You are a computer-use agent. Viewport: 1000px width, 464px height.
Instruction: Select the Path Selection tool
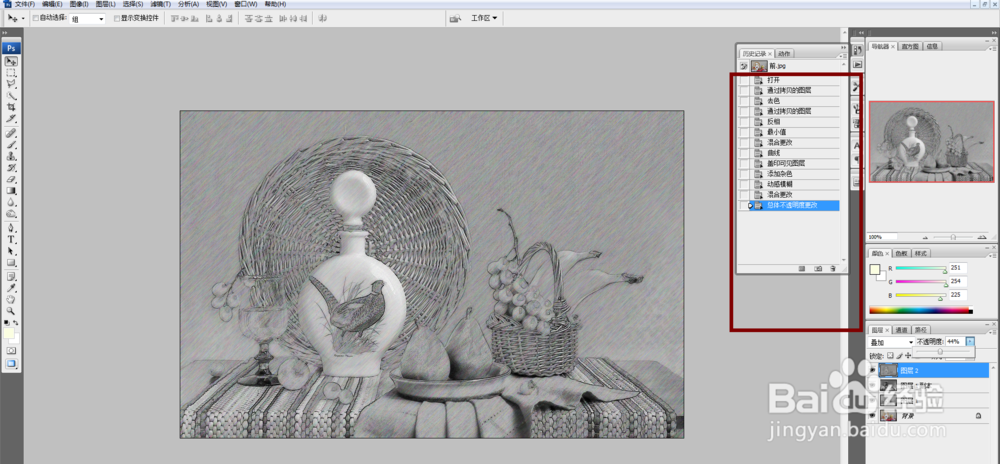[11, 251]
